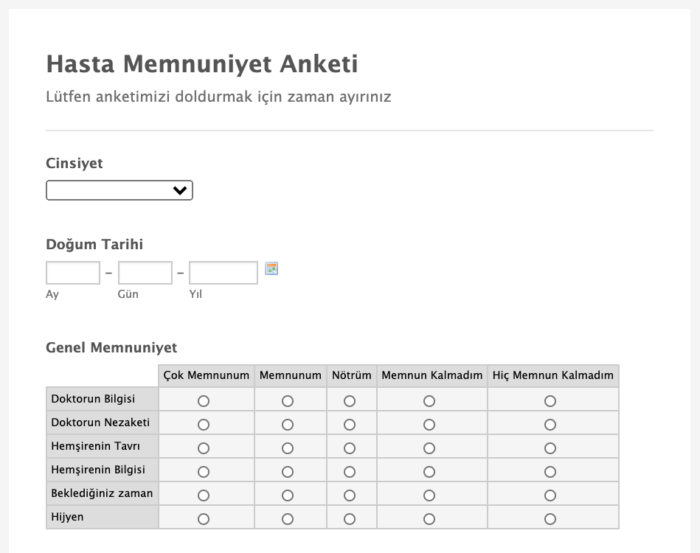This screenshot has width=700, height=553.
Task: Select Çok Memnunum for Doktorun Bilgisi
Action: click(x=204, y=400)
